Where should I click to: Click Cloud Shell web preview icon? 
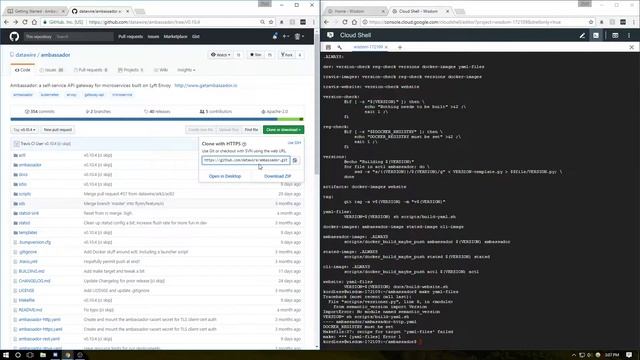point(615,36)
